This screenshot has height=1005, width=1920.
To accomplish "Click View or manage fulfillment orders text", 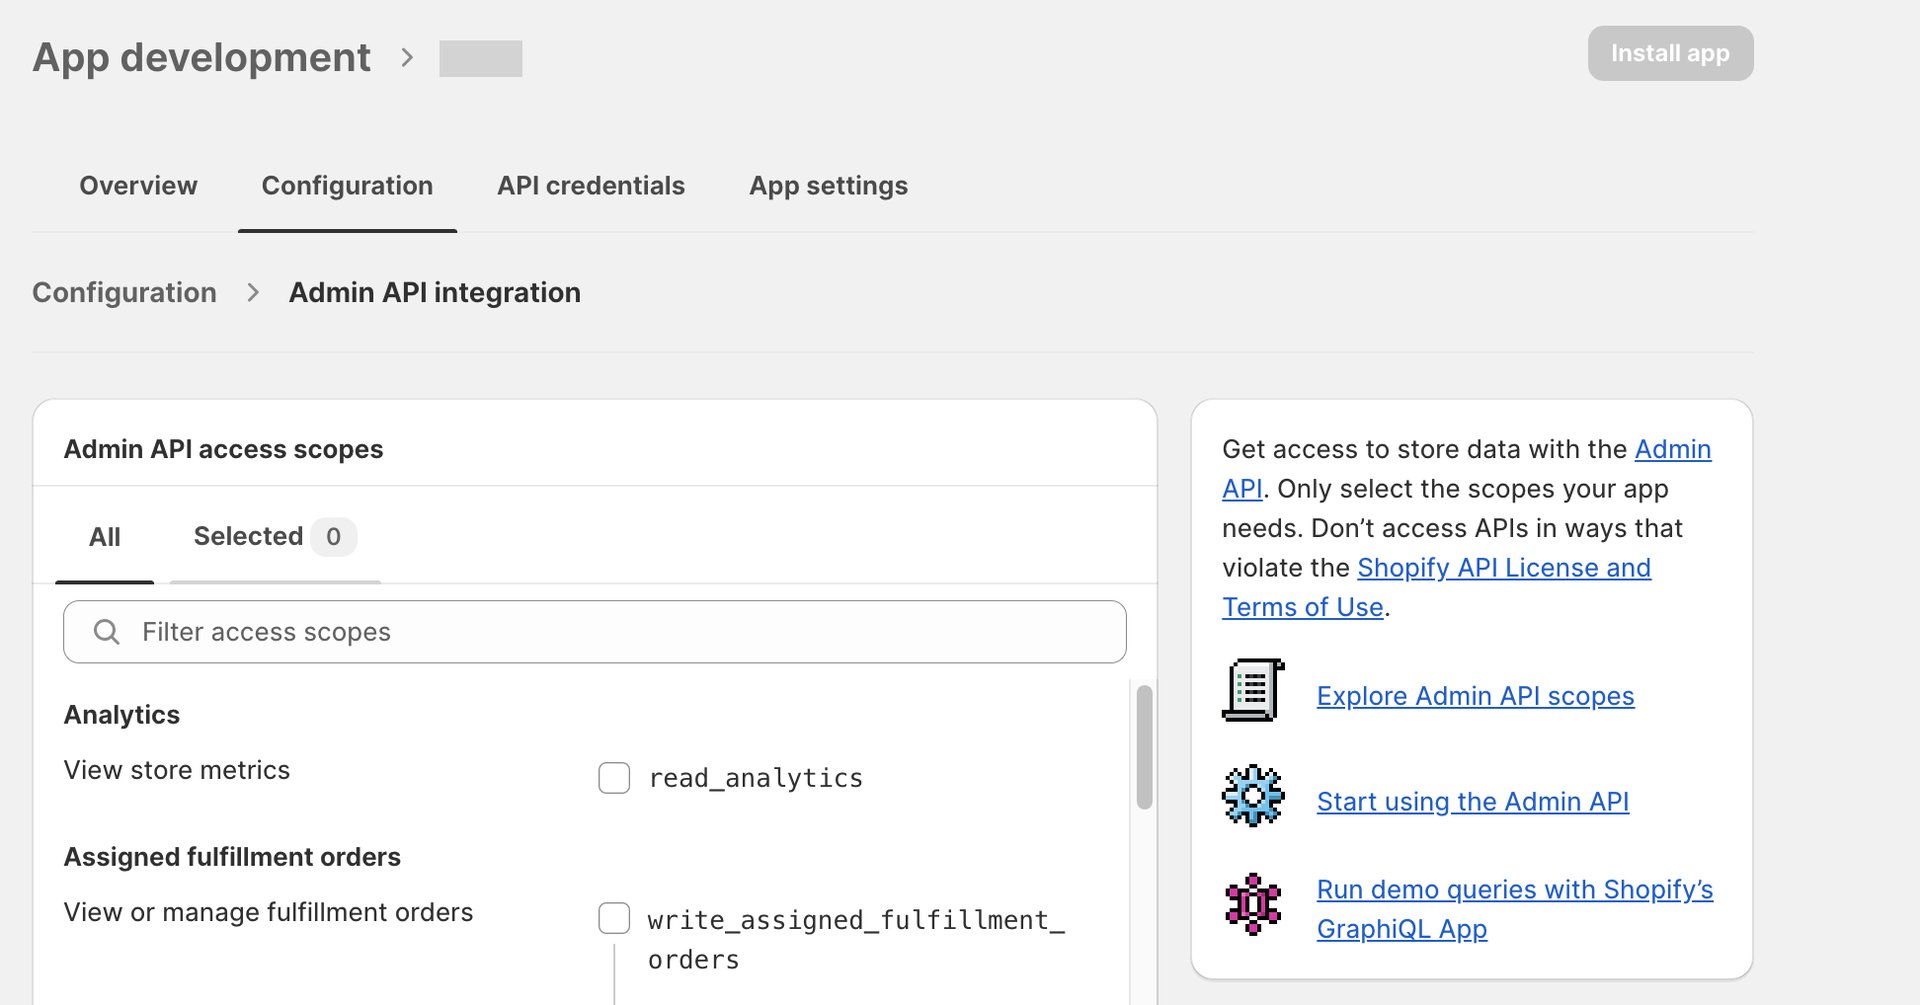I will tap(268, 912).
